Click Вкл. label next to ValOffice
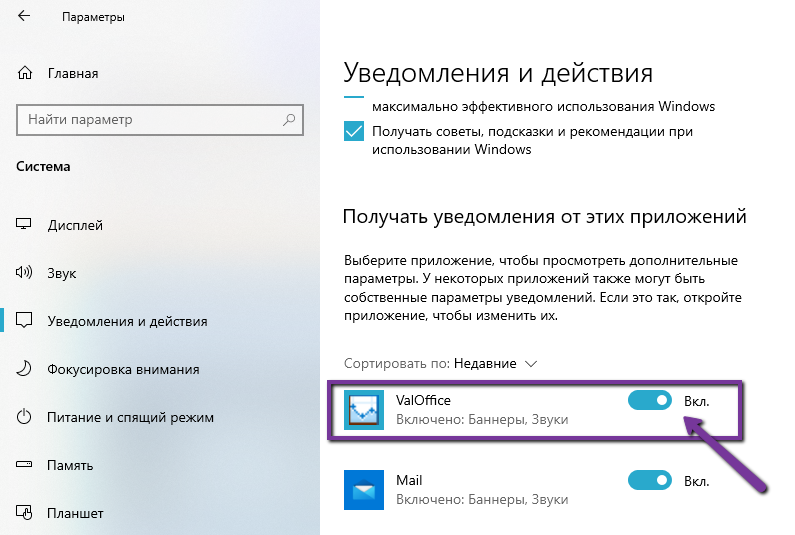The height and width of the screenshot is (535, 795). coord(696,401)
